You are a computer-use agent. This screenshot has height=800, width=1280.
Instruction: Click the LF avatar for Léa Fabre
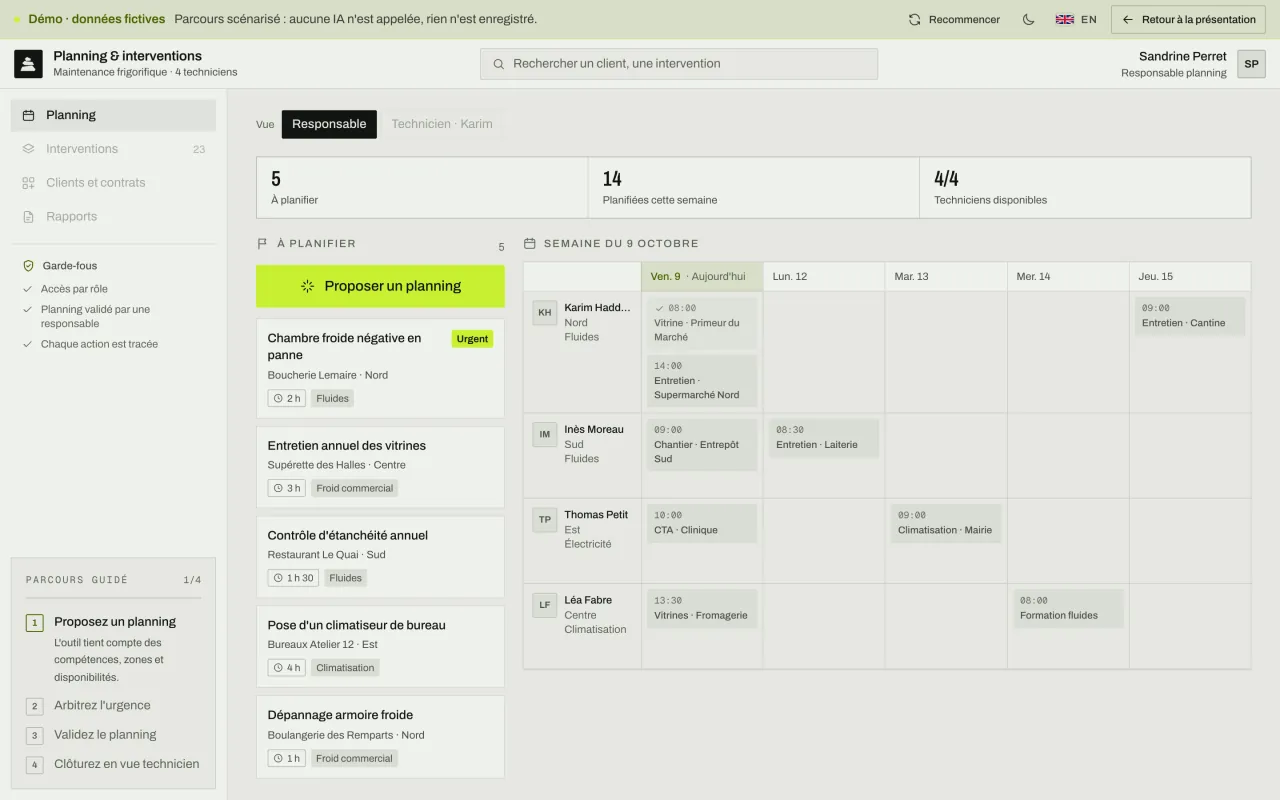pos(545,605)
